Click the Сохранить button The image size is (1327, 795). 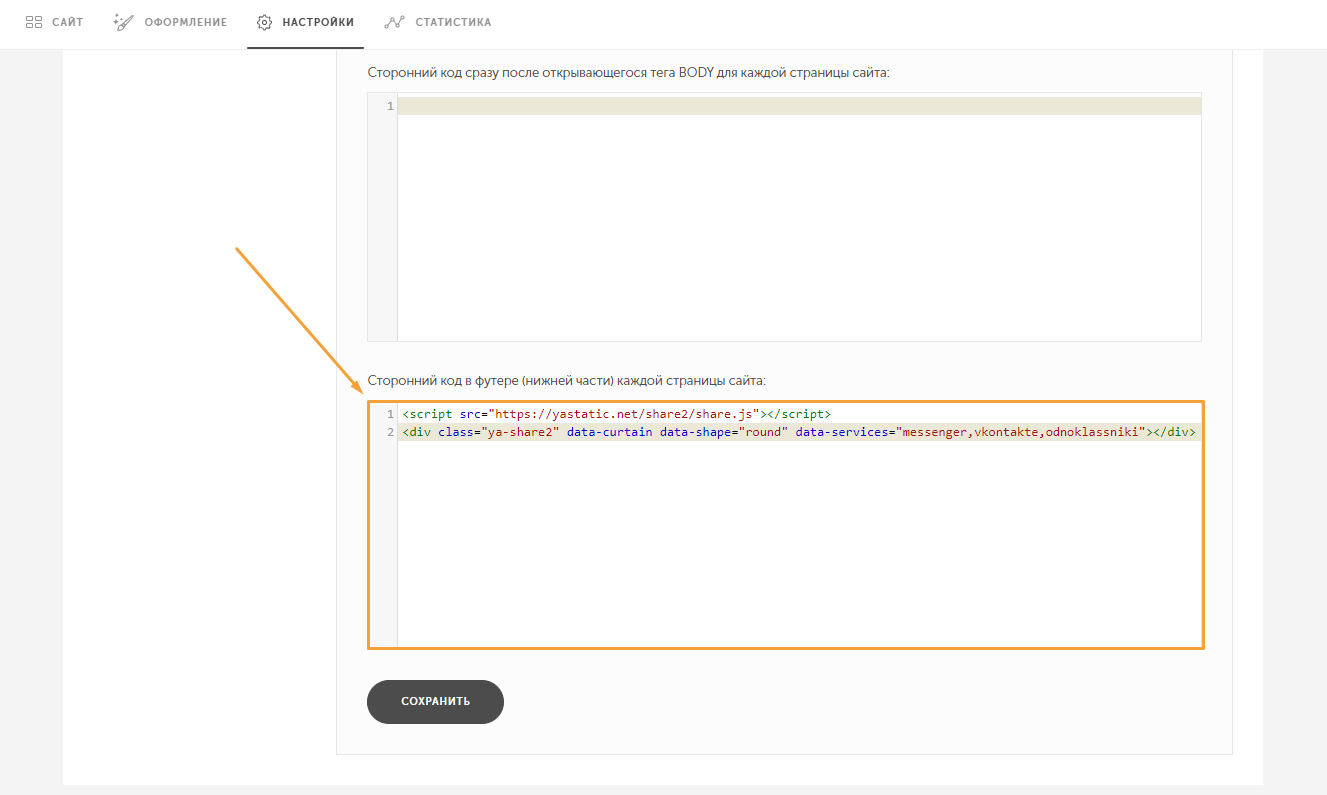[435, 701]
